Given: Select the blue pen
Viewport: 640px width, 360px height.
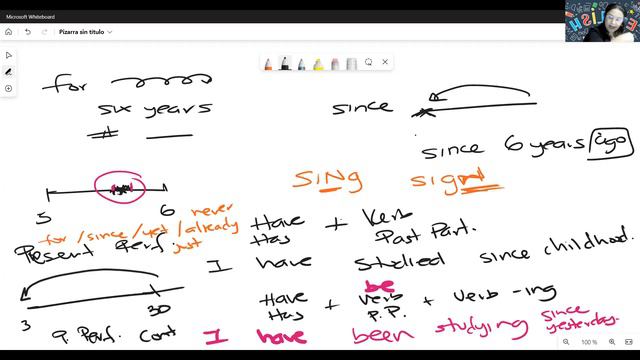Looking at the screenshot, I should point(301,64).
